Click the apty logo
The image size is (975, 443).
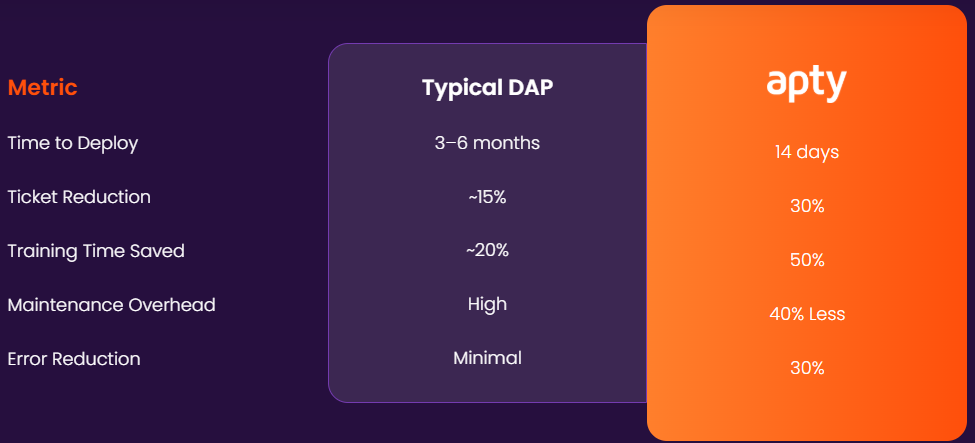pyautogui.click(x=806, y=84)
